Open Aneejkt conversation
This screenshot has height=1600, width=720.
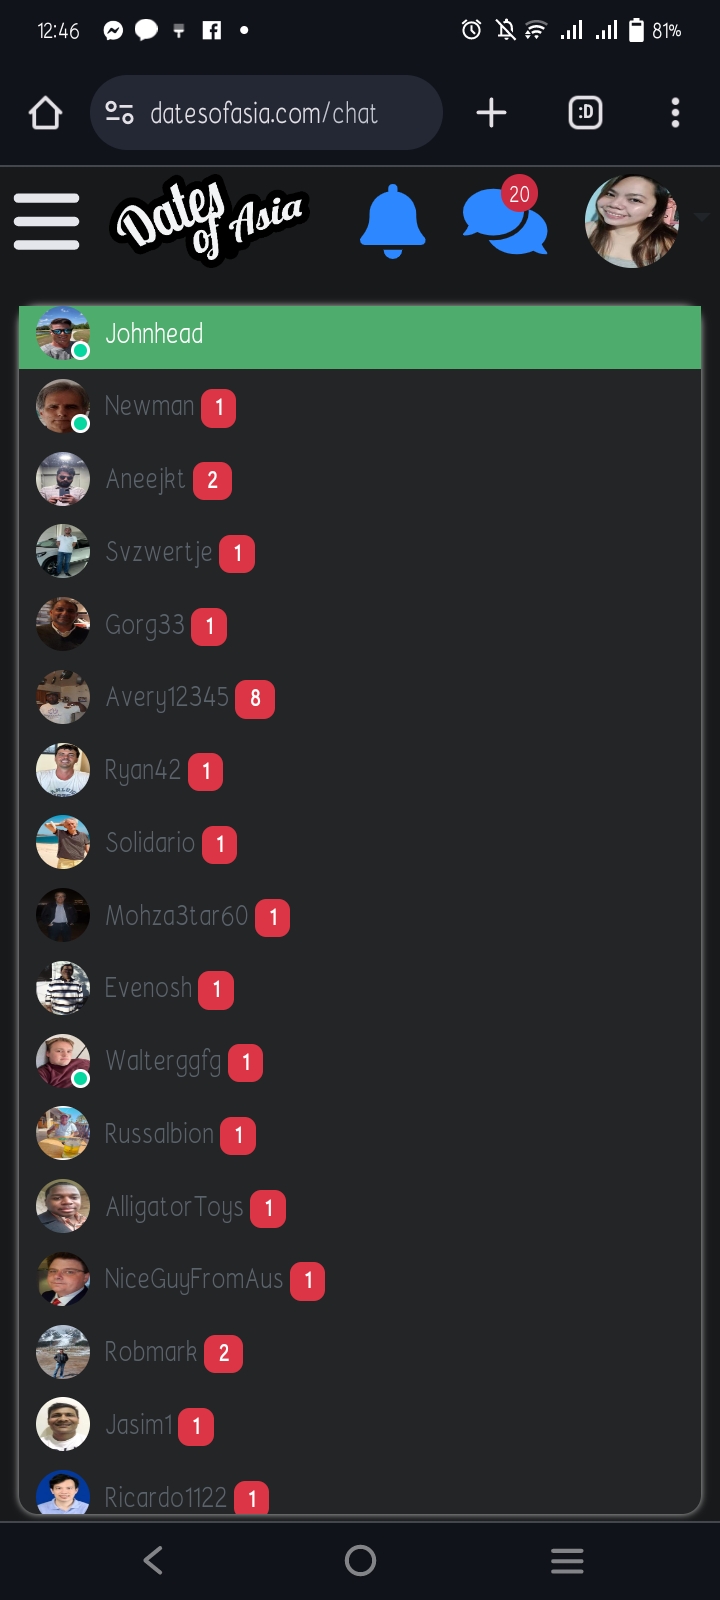click(360, 480)
